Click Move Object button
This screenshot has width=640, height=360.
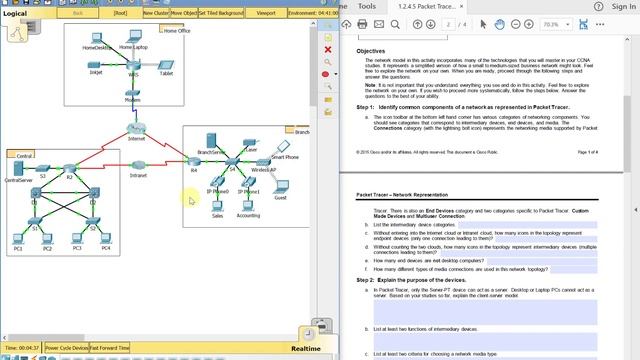(184, 13)
